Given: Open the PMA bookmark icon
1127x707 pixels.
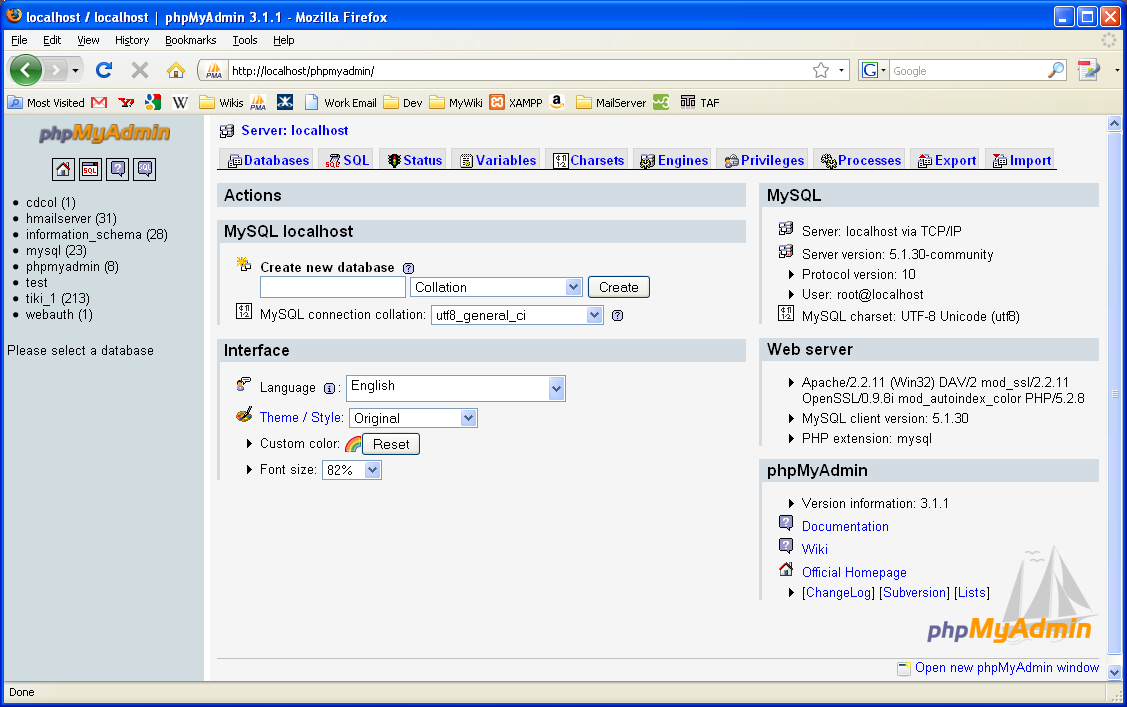Looking at the screenshot, I should [258, 103].
